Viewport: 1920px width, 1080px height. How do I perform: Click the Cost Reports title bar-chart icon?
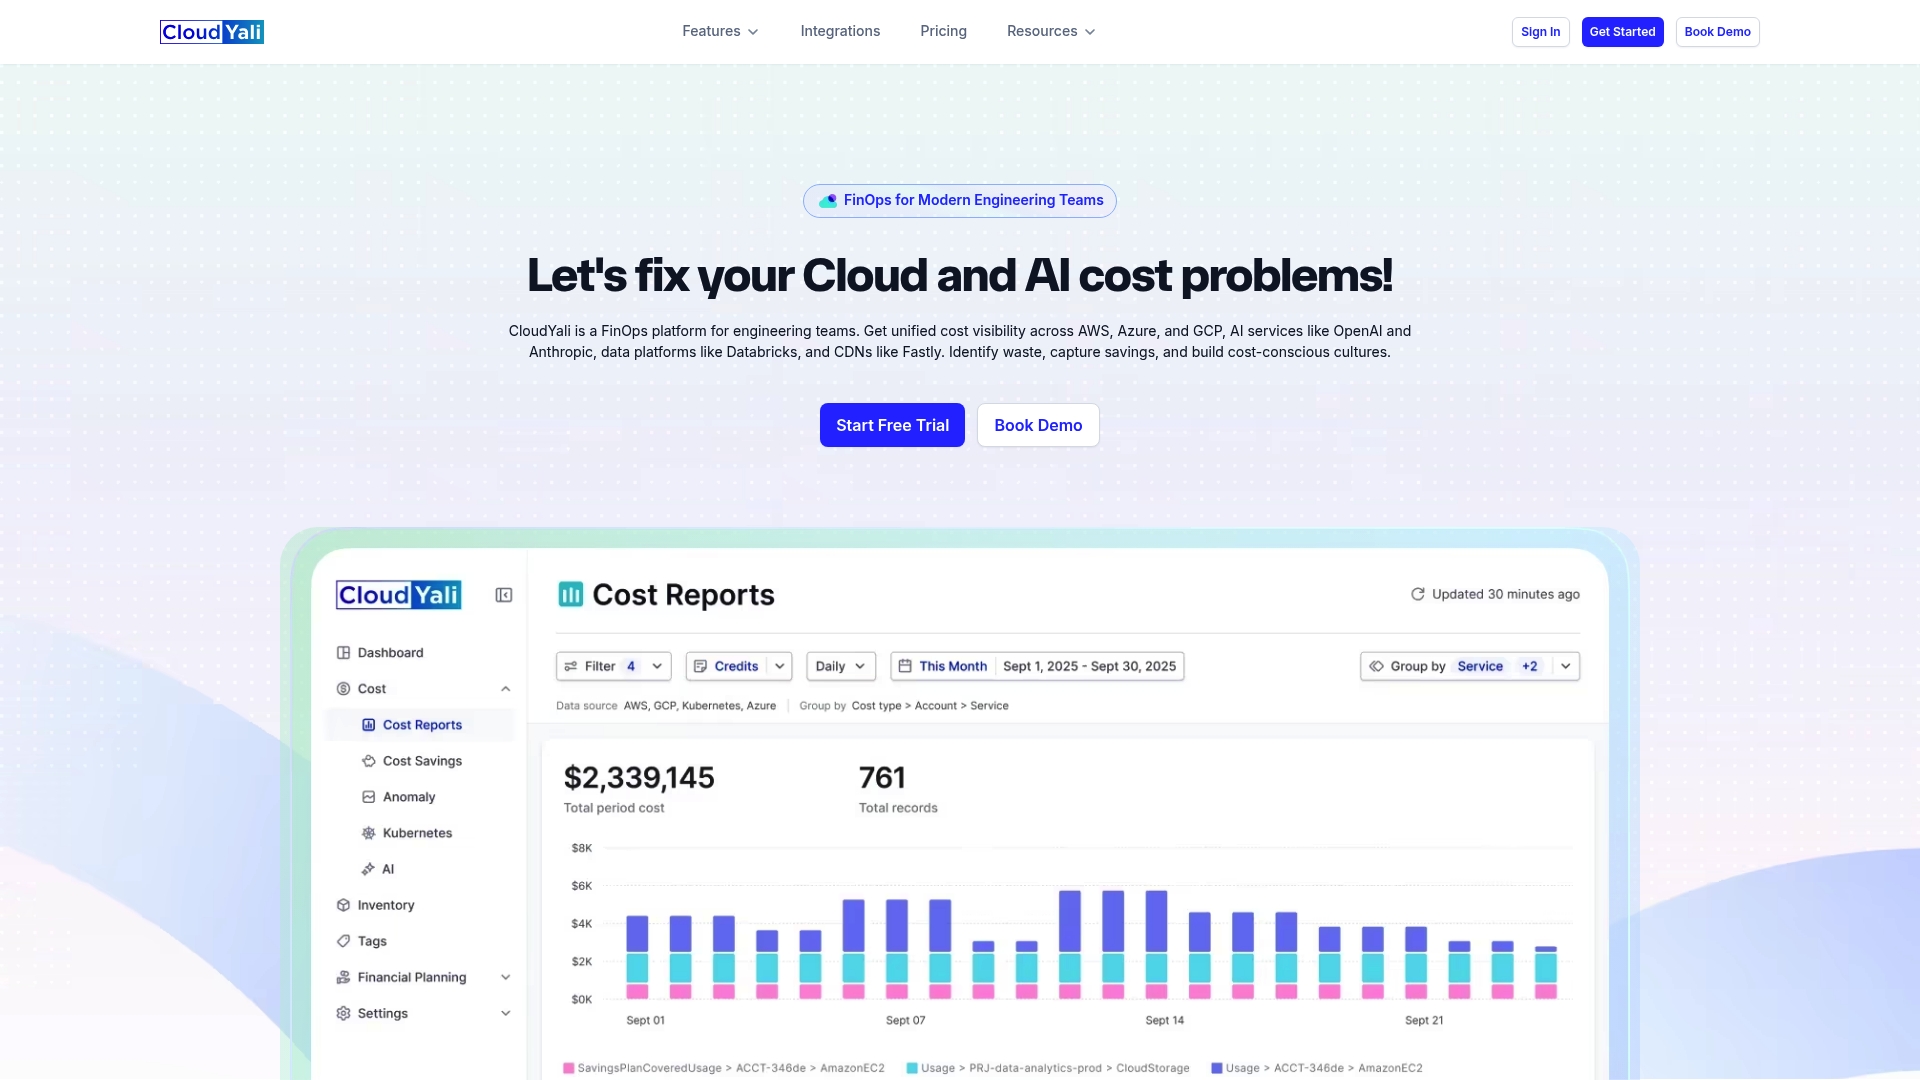point(570,595)
